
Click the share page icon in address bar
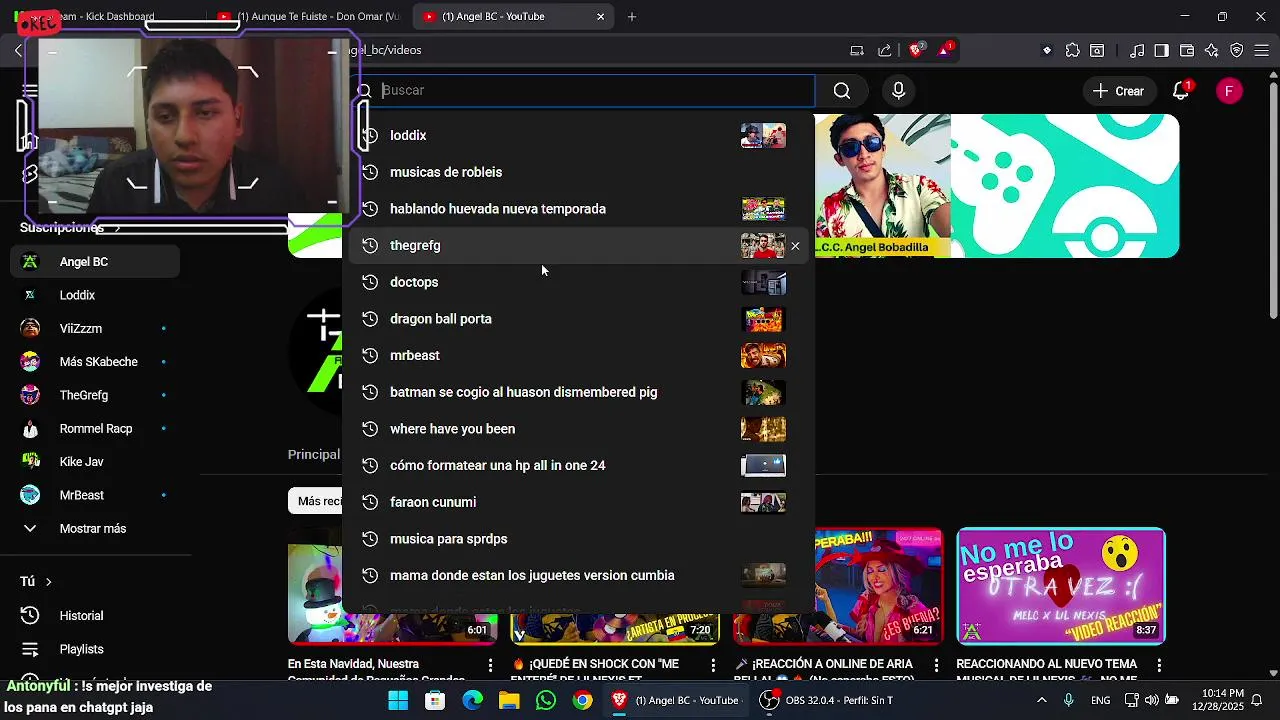(x=884, y=50)
